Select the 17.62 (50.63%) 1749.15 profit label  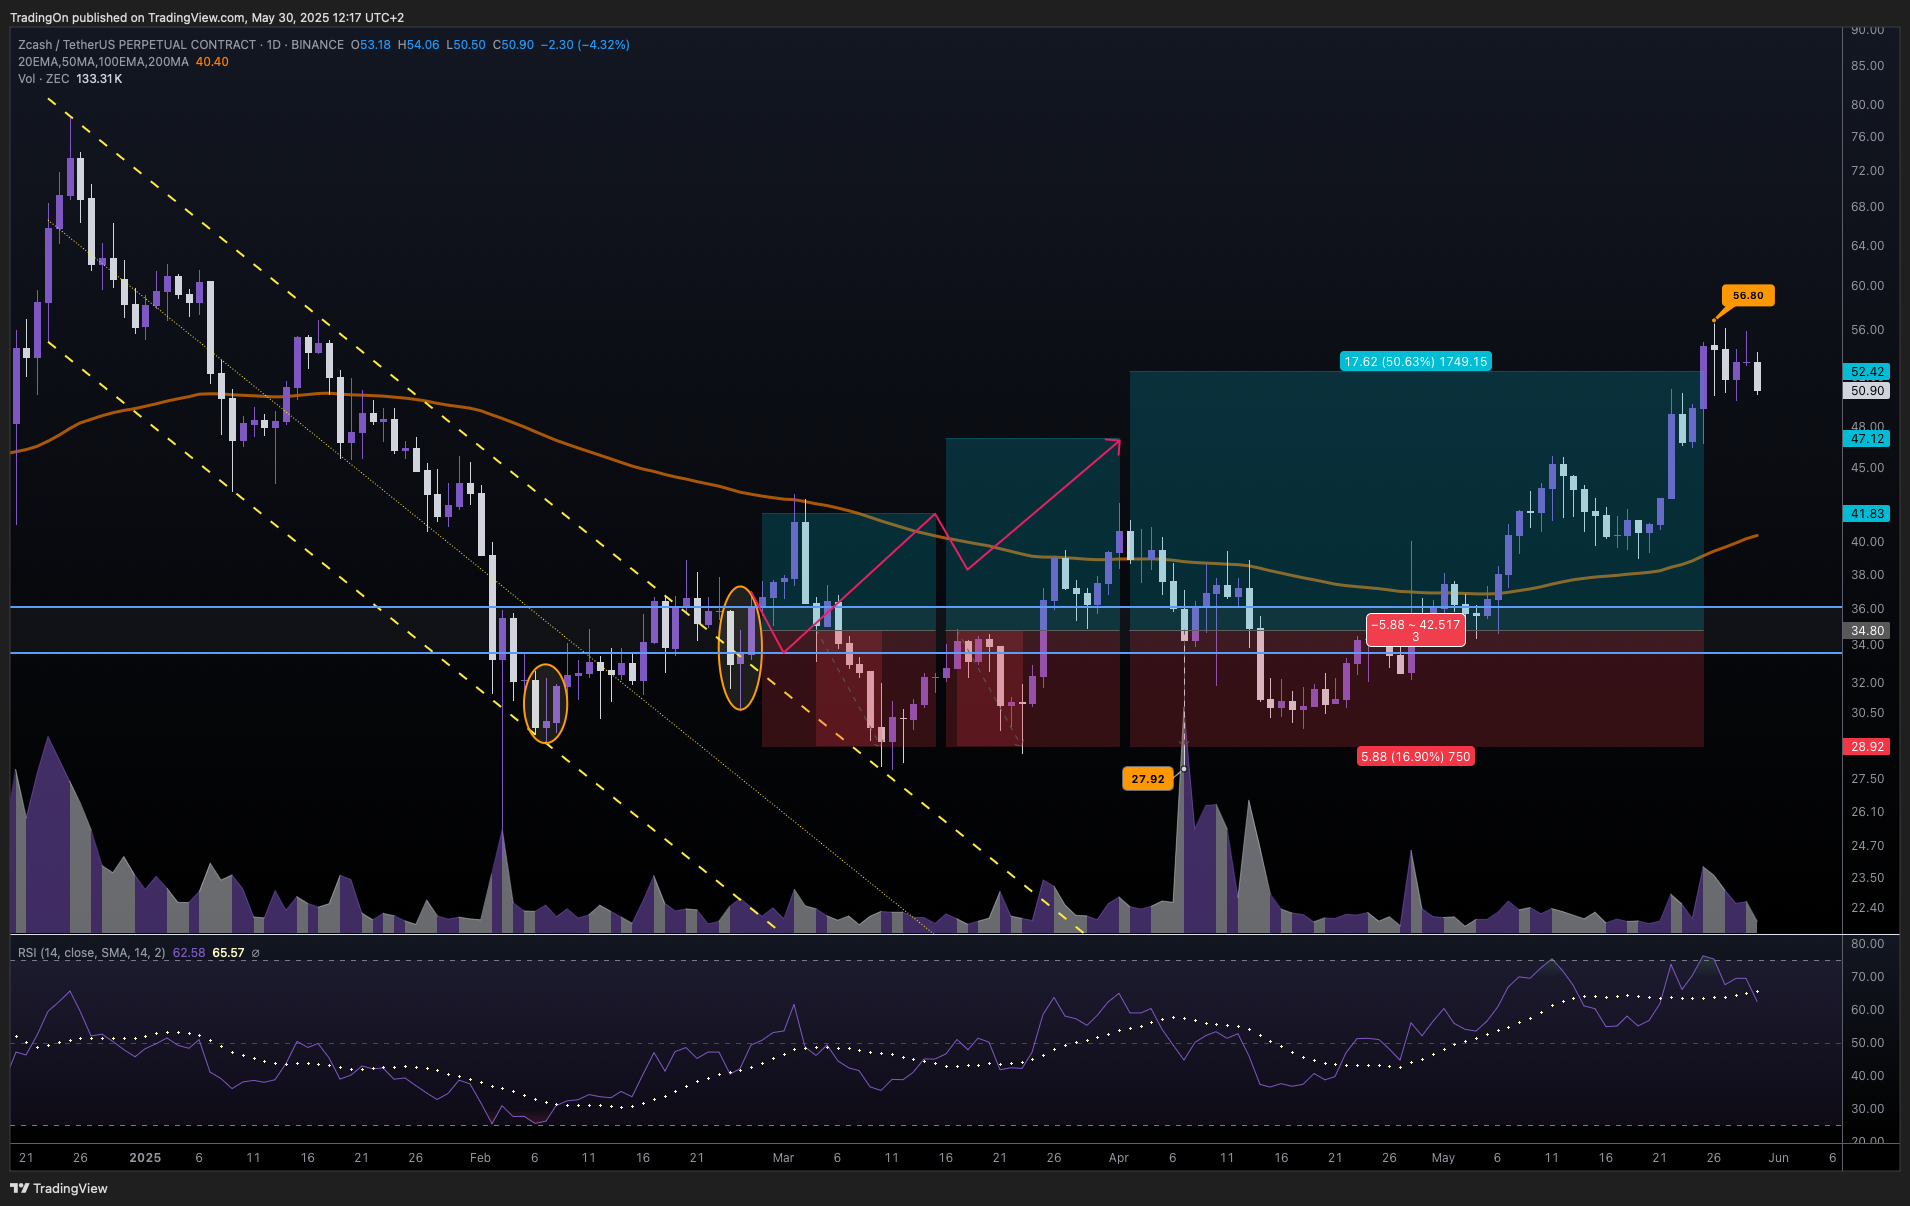[1416, 361]
